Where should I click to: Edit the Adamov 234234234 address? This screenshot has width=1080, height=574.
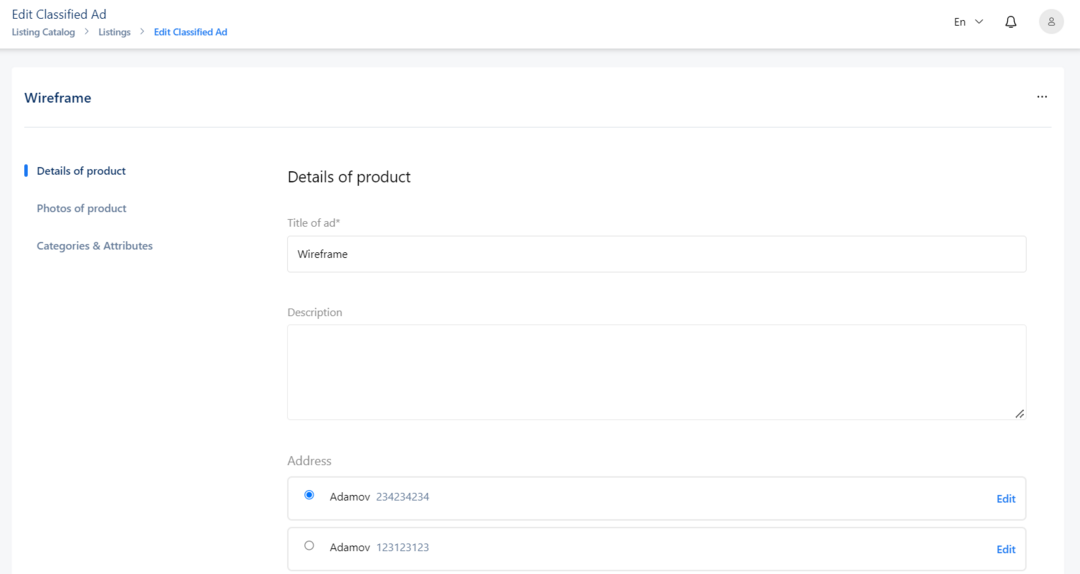point(1006,499)
